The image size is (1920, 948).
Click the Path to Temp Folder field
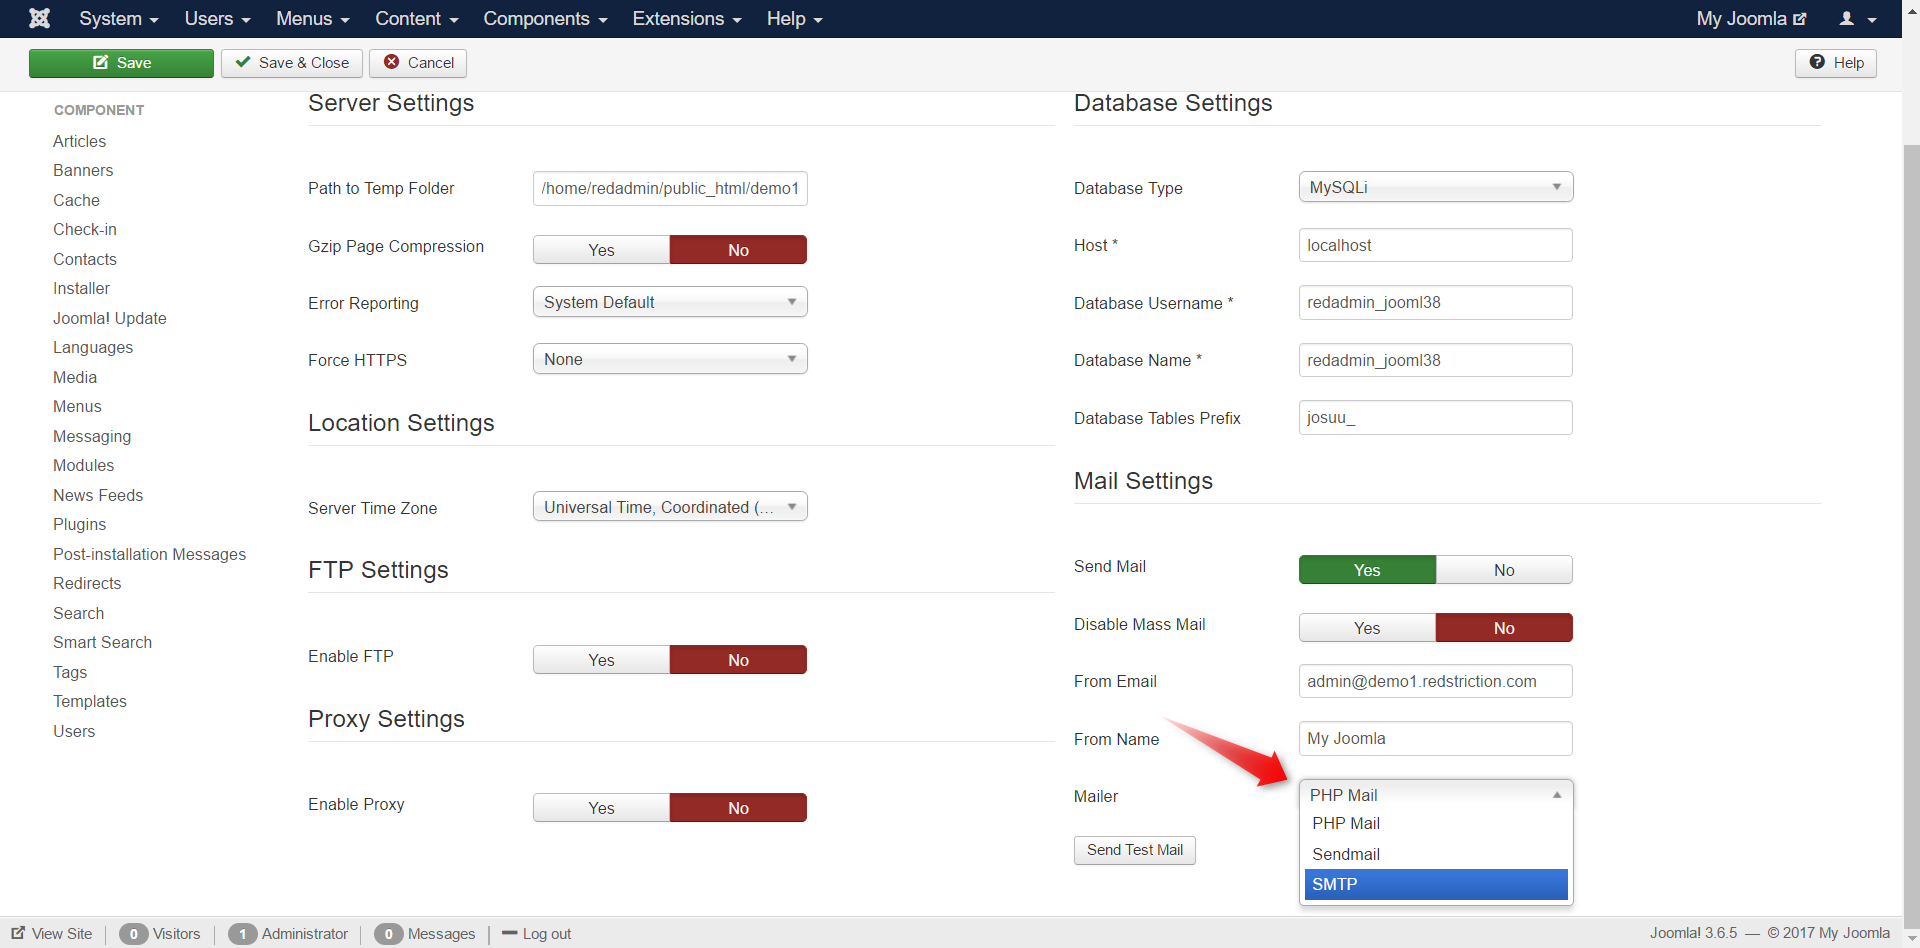[x=670, y=188]
